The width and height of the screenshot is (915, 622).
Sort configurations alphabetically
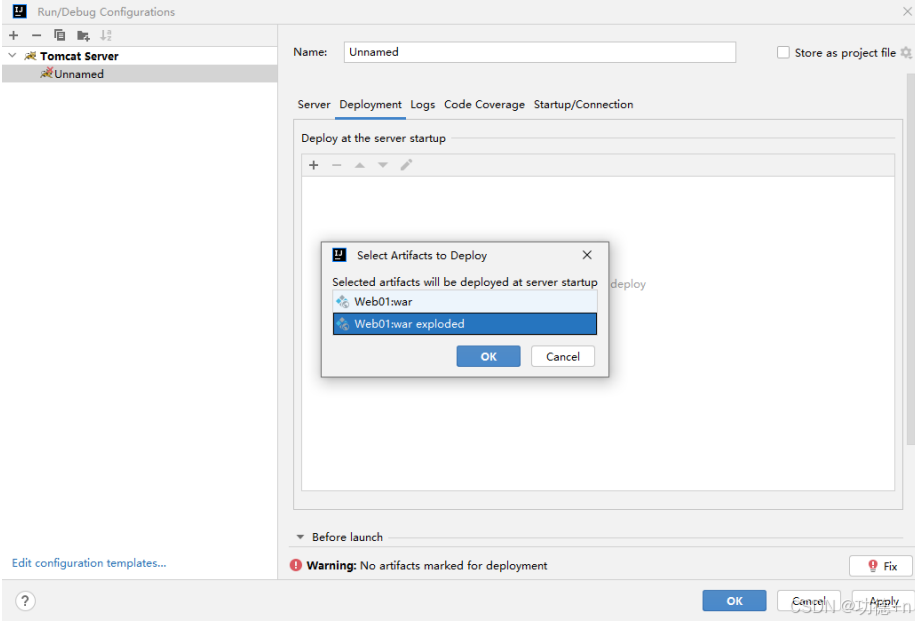tap(106, 36)
